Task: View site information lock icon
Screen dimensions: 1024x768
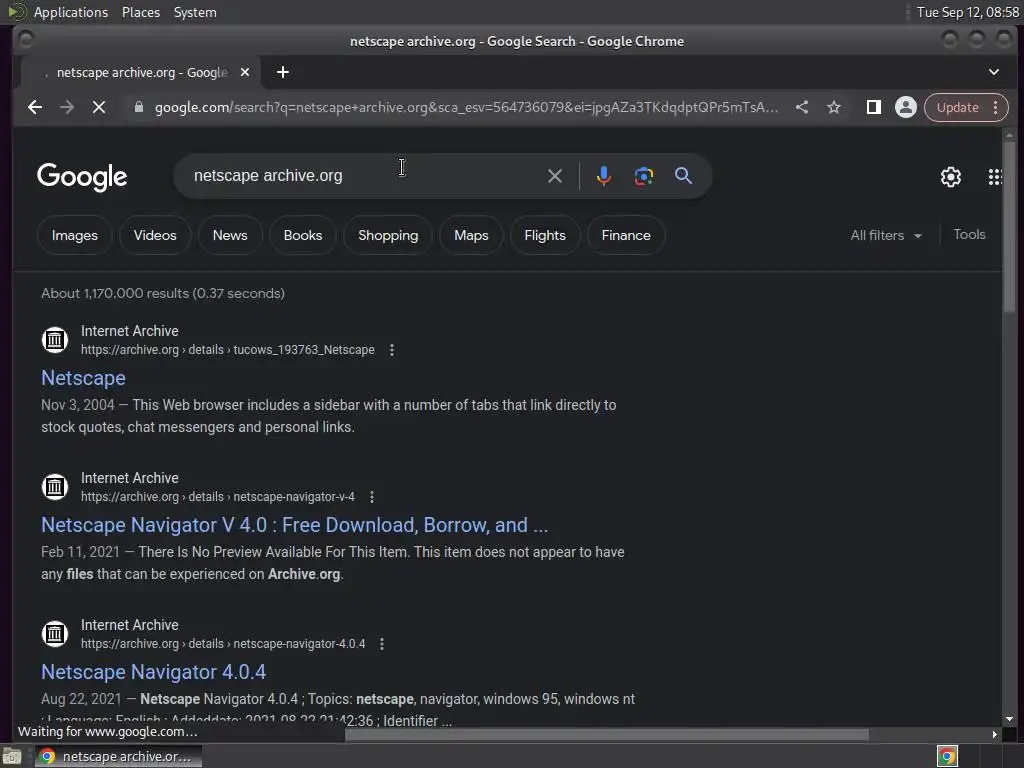Action: tap(138, 107)
